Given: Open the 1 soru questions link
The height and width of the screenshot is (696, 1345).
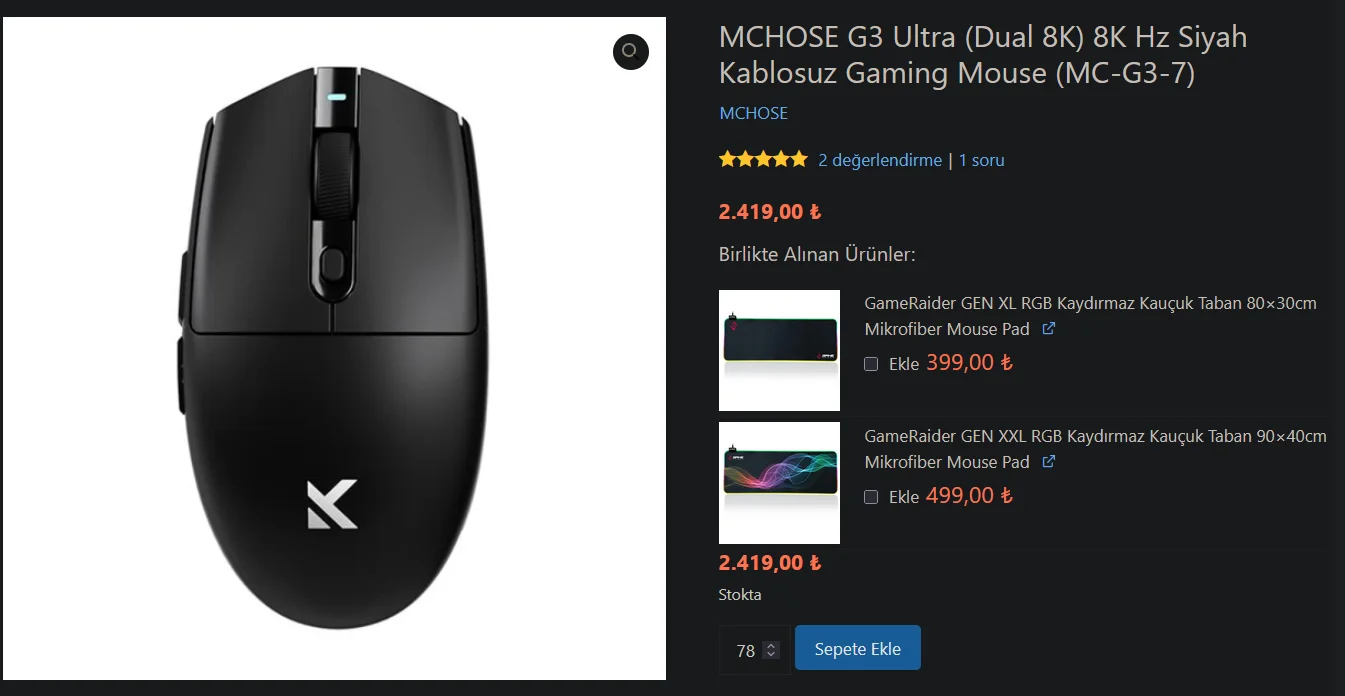Looking at the screenshot, I should pos(982,160).
